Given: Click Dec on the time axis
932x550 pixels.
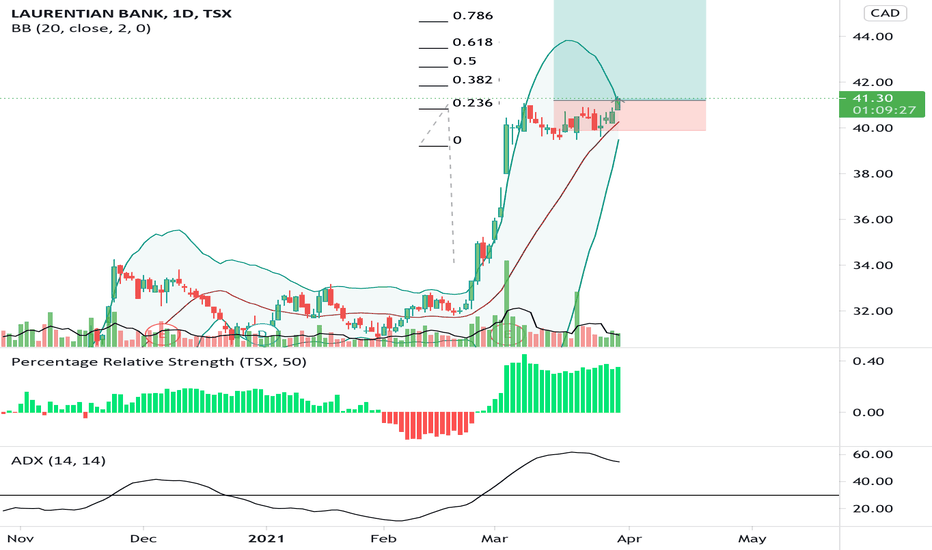Looking at the screenshot, I should (143, 539).
